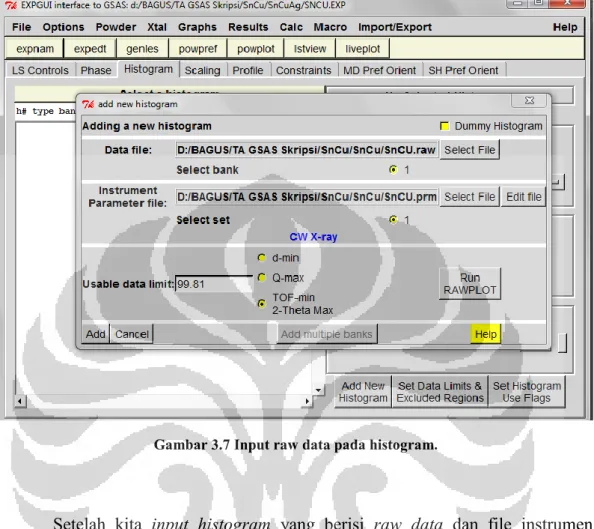Cancel the add new histogram dialog

[x=131, y=334]
